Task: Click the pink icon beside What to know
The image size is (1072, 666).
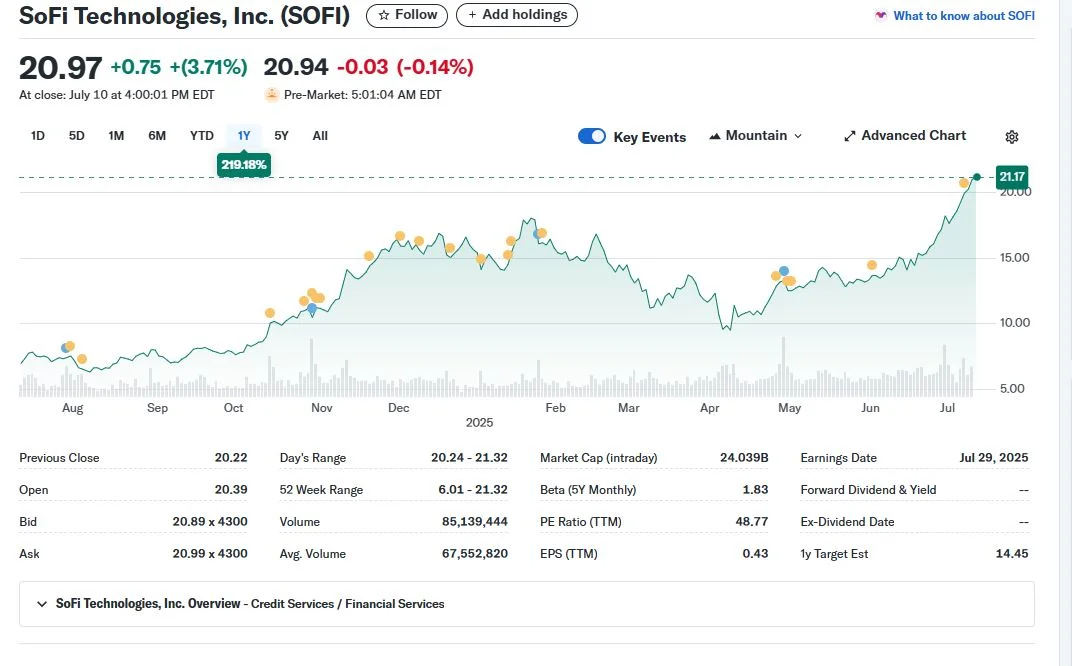Action: 880,16
